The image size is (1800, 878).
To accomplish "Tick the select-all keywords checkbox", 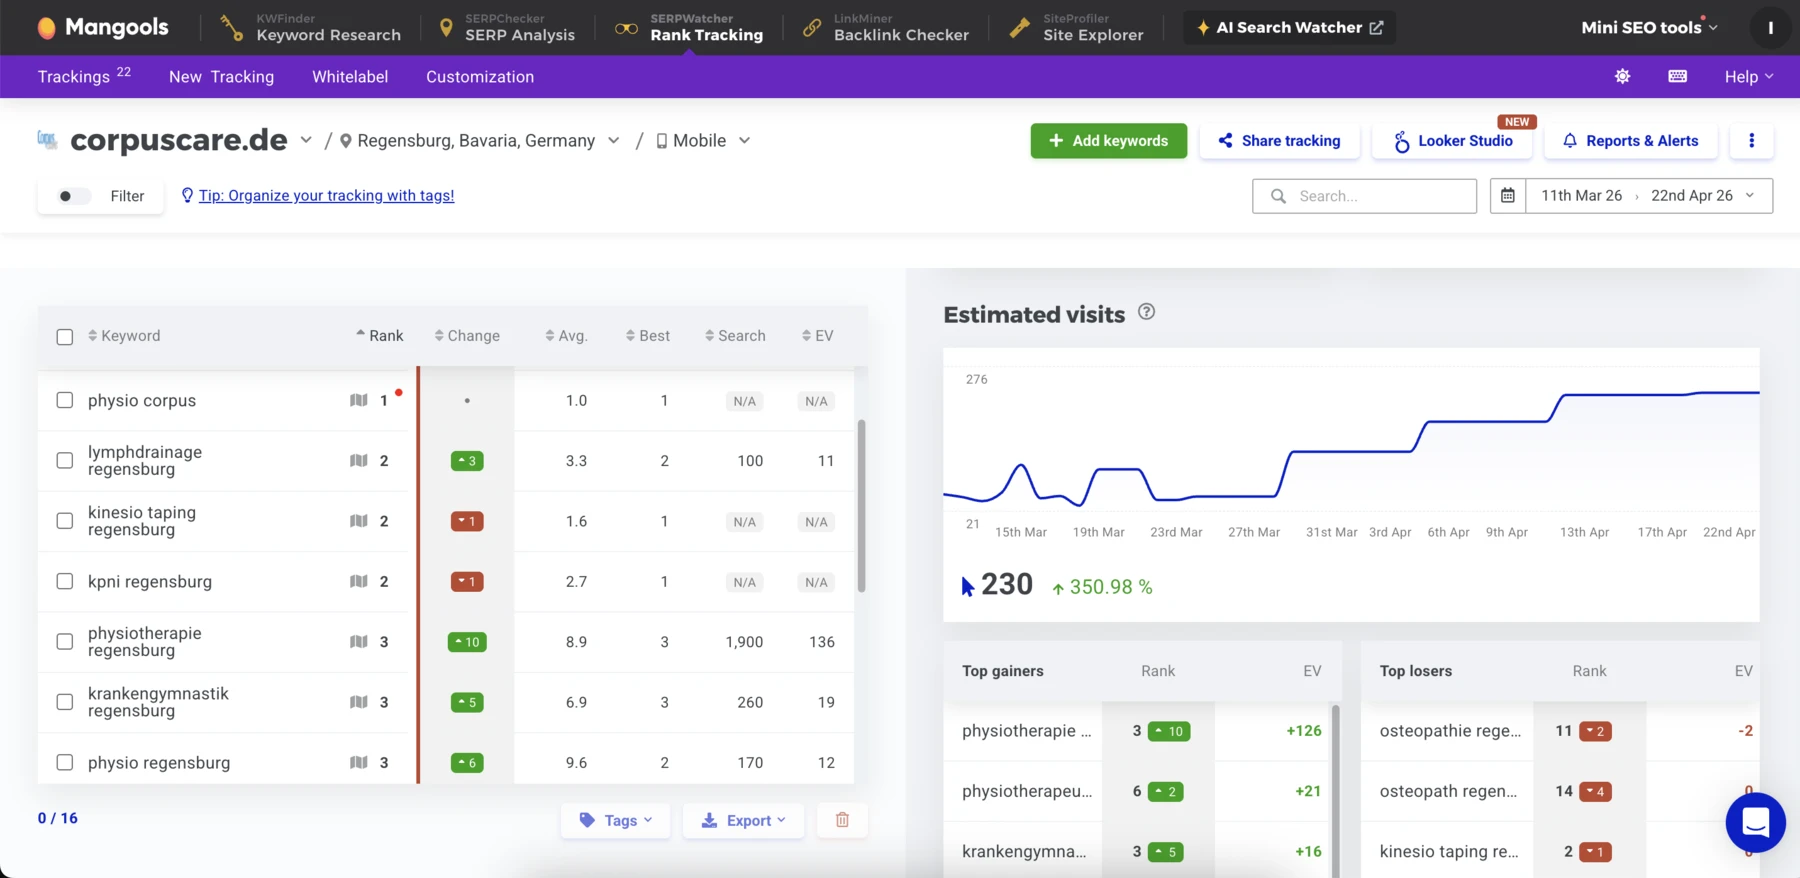I will click(x=65, y=337).
